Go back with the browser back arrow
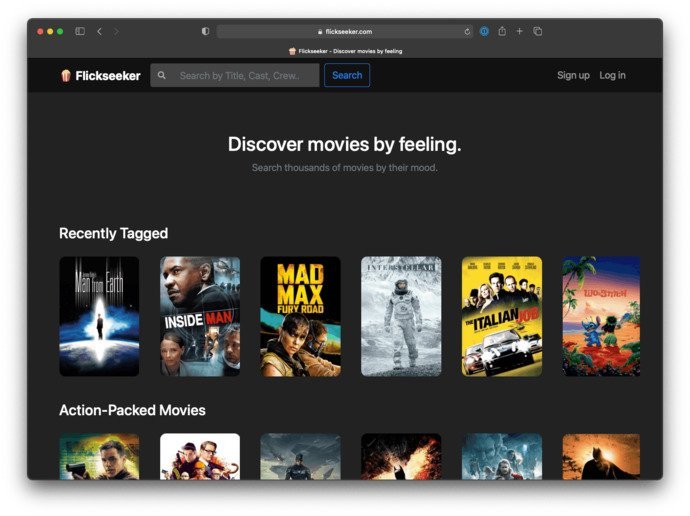 [x=99, y=31]
